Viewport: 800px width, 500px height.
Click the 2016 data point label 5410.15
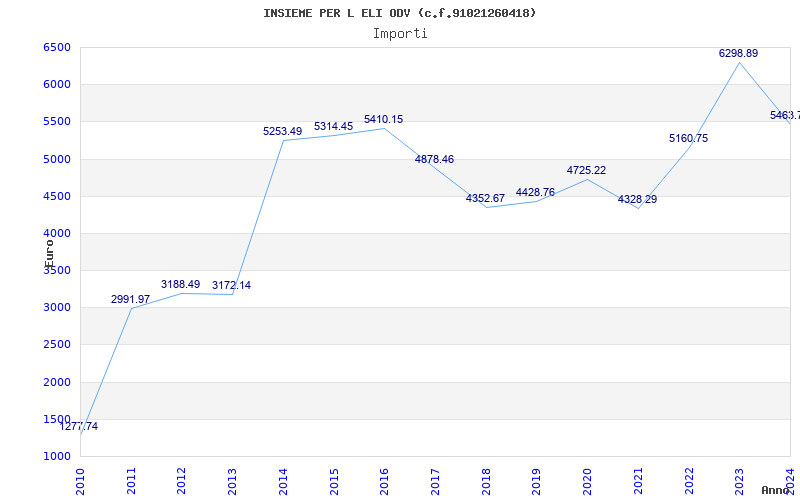383,119
